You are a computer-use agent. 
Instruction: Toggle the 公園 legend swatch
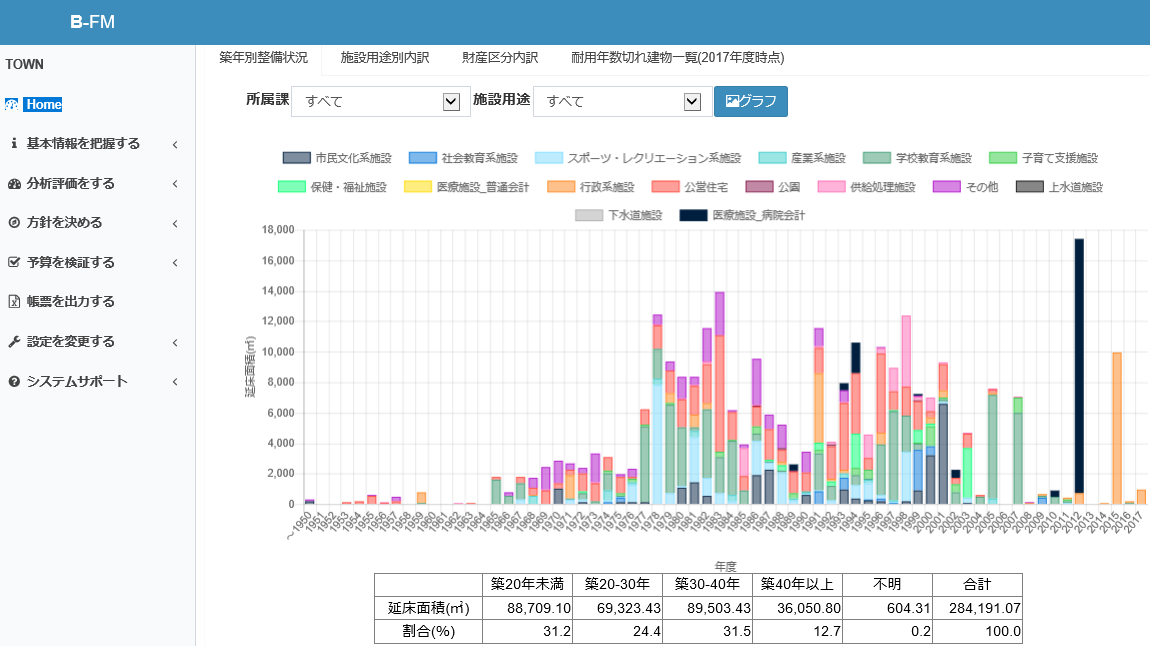759,187
